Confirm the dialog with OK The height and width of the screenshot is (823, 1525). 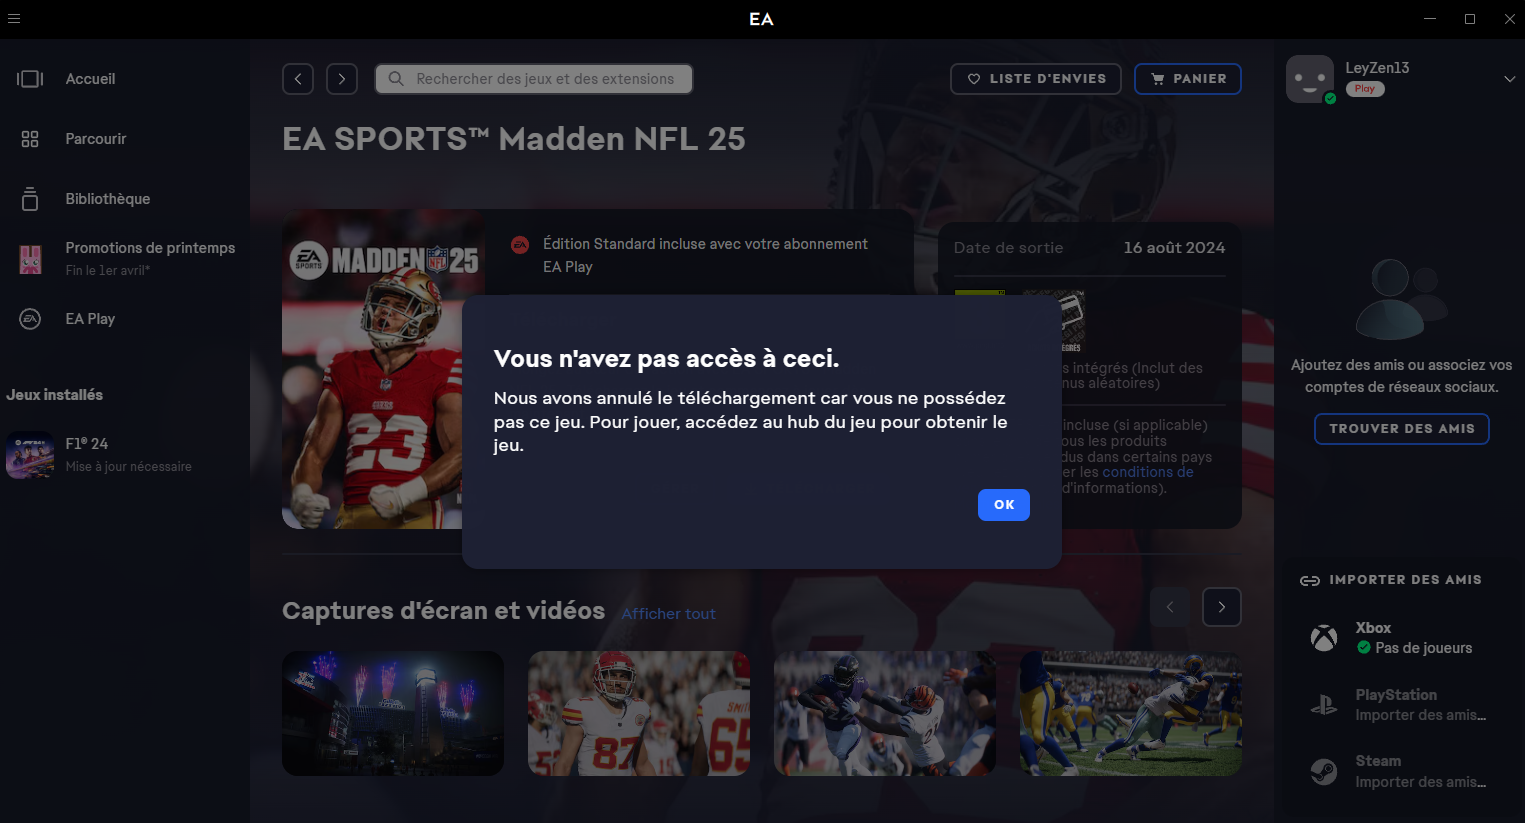tap(1004, 505)
